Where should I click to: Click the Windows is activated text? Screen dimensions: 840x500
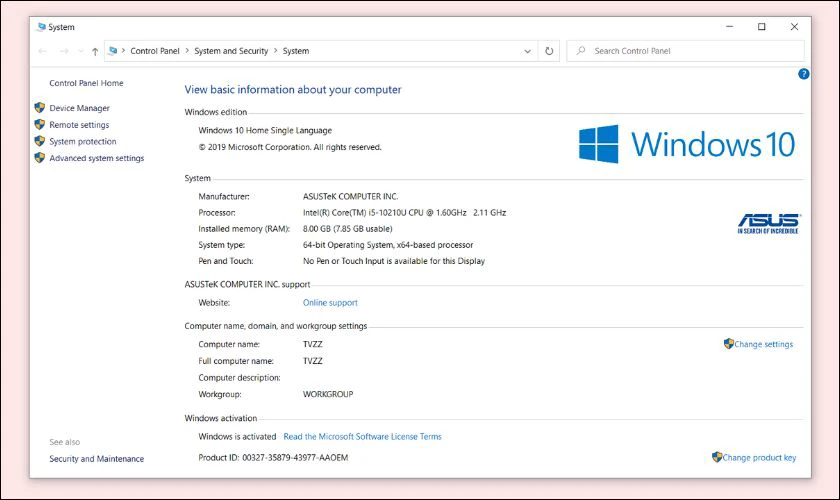pos(237,436)
